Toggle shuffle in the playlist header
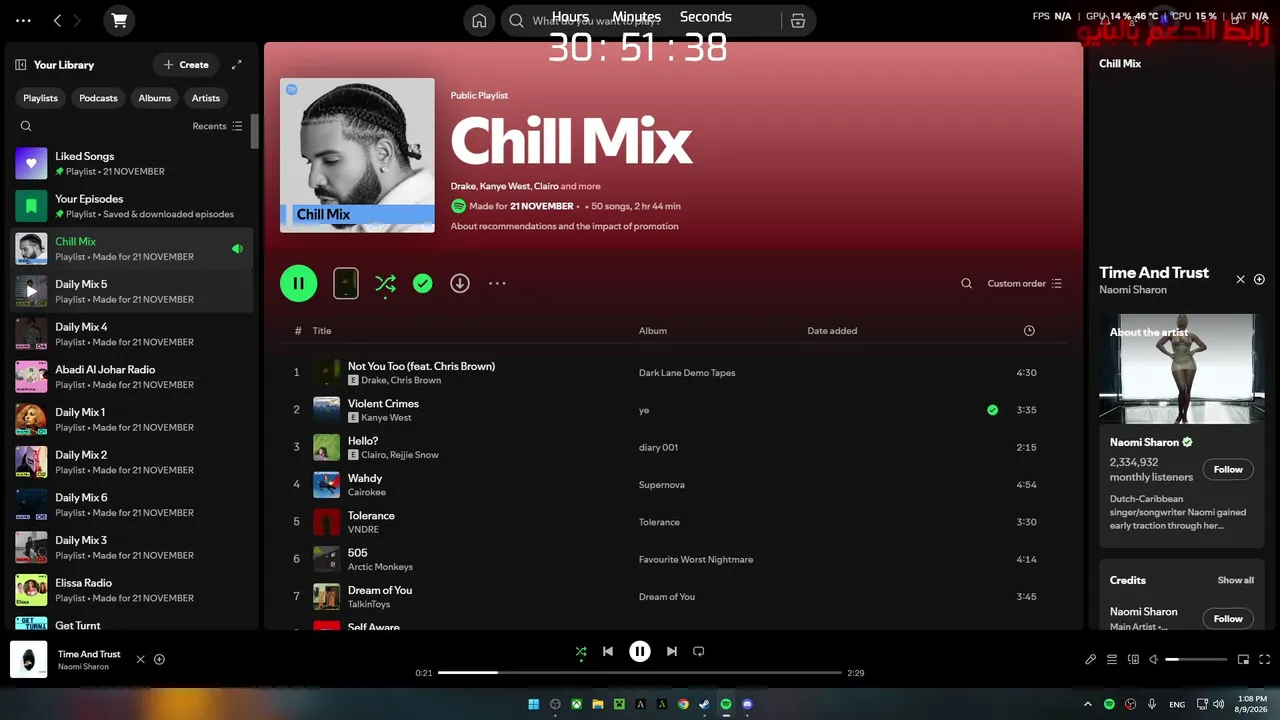 pyautogui.click(x=385, y=284)
